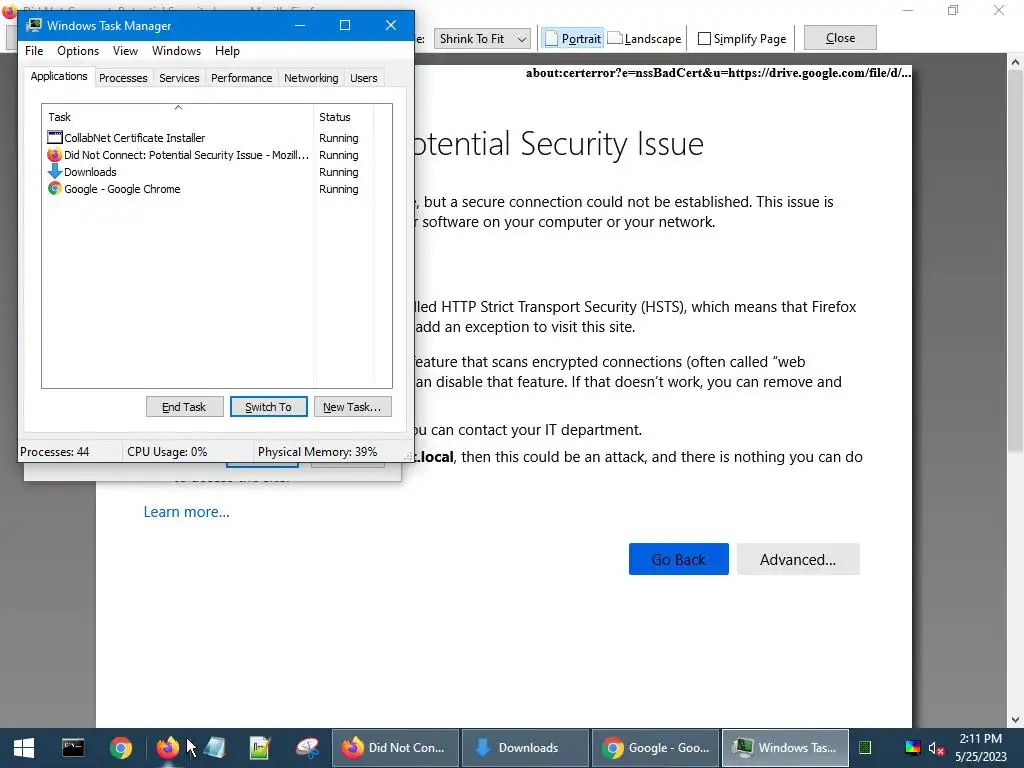
Task: Click the New Task... button
Action: [x=353, y=407]
